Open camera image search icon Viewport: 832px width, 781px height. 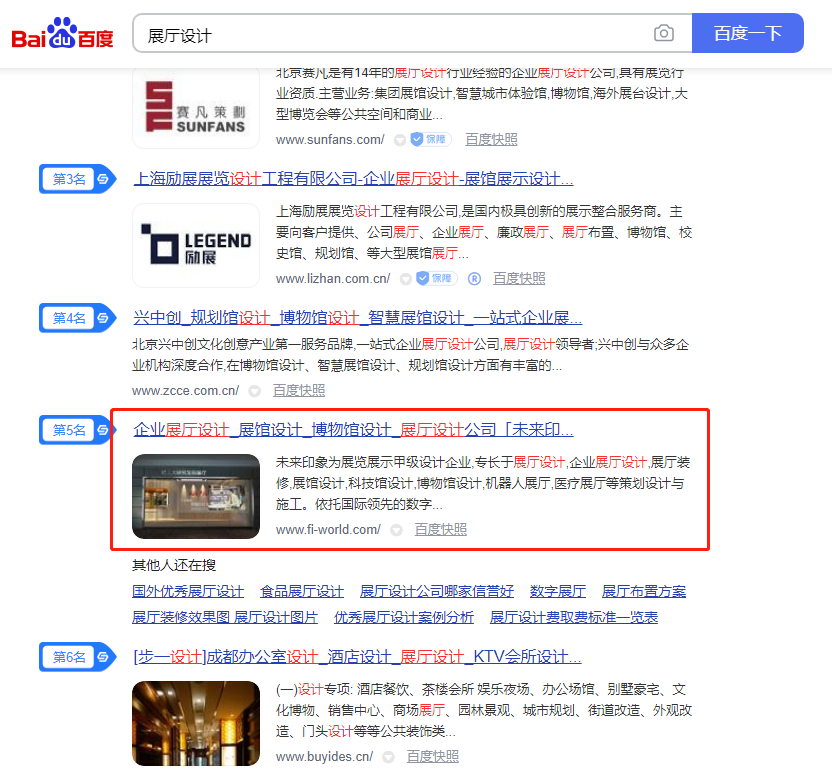664,33
